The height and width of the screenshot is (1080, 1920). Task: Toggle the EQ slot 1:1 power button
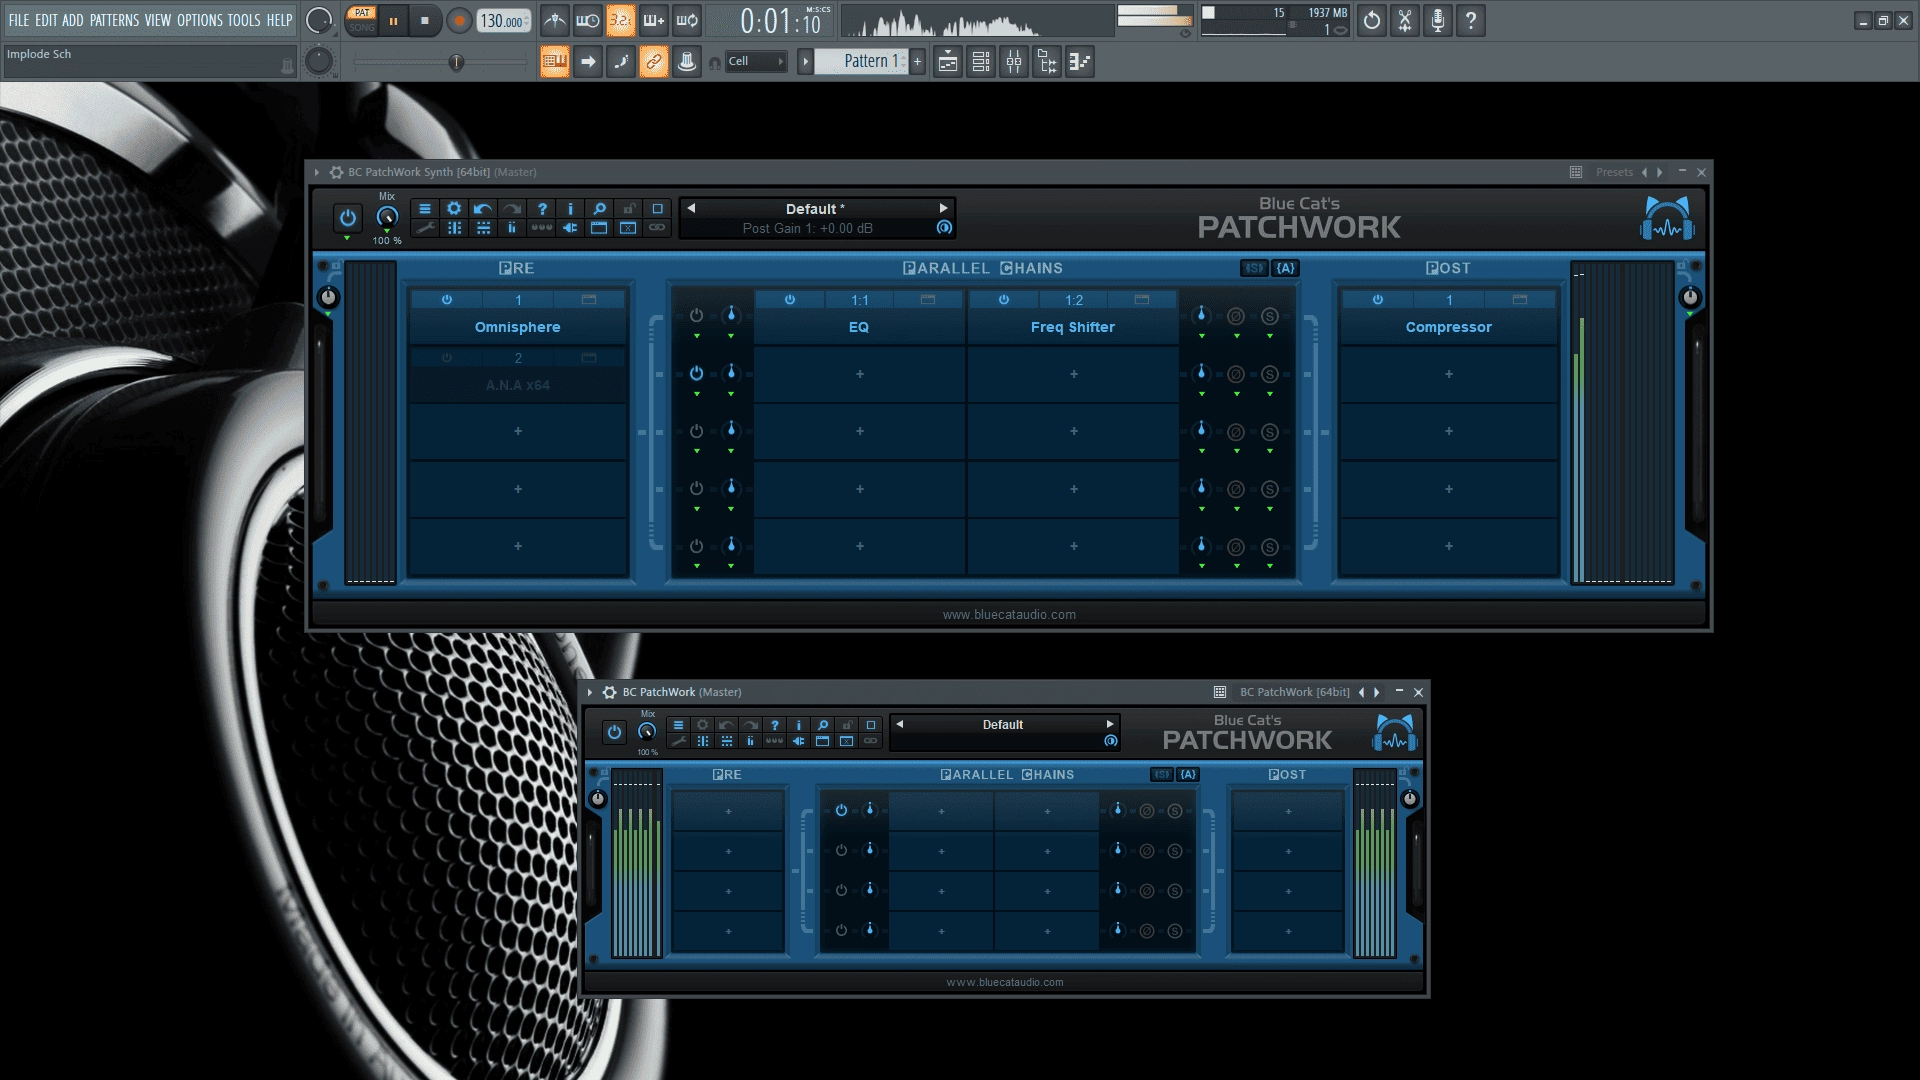pos(790,300)
